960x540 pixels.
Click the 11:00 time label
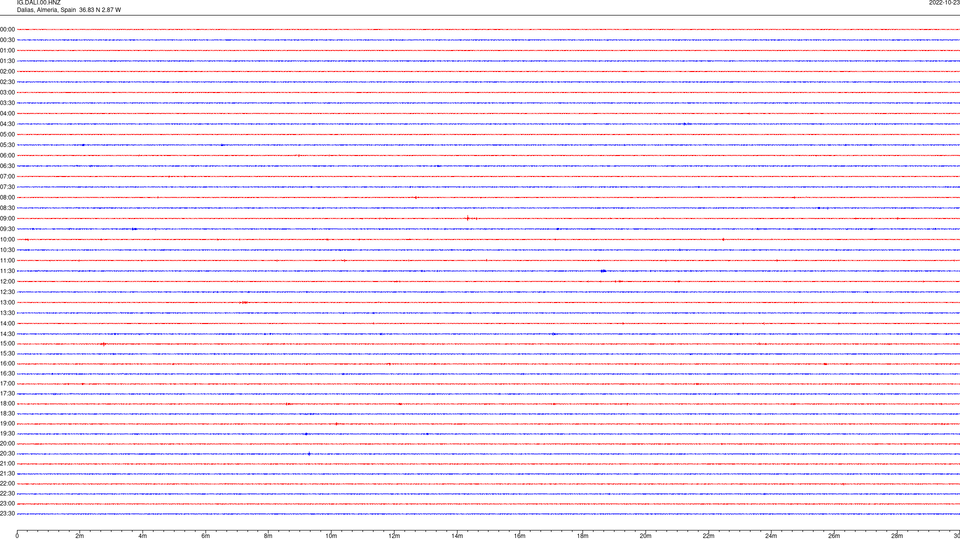(7, 260)
